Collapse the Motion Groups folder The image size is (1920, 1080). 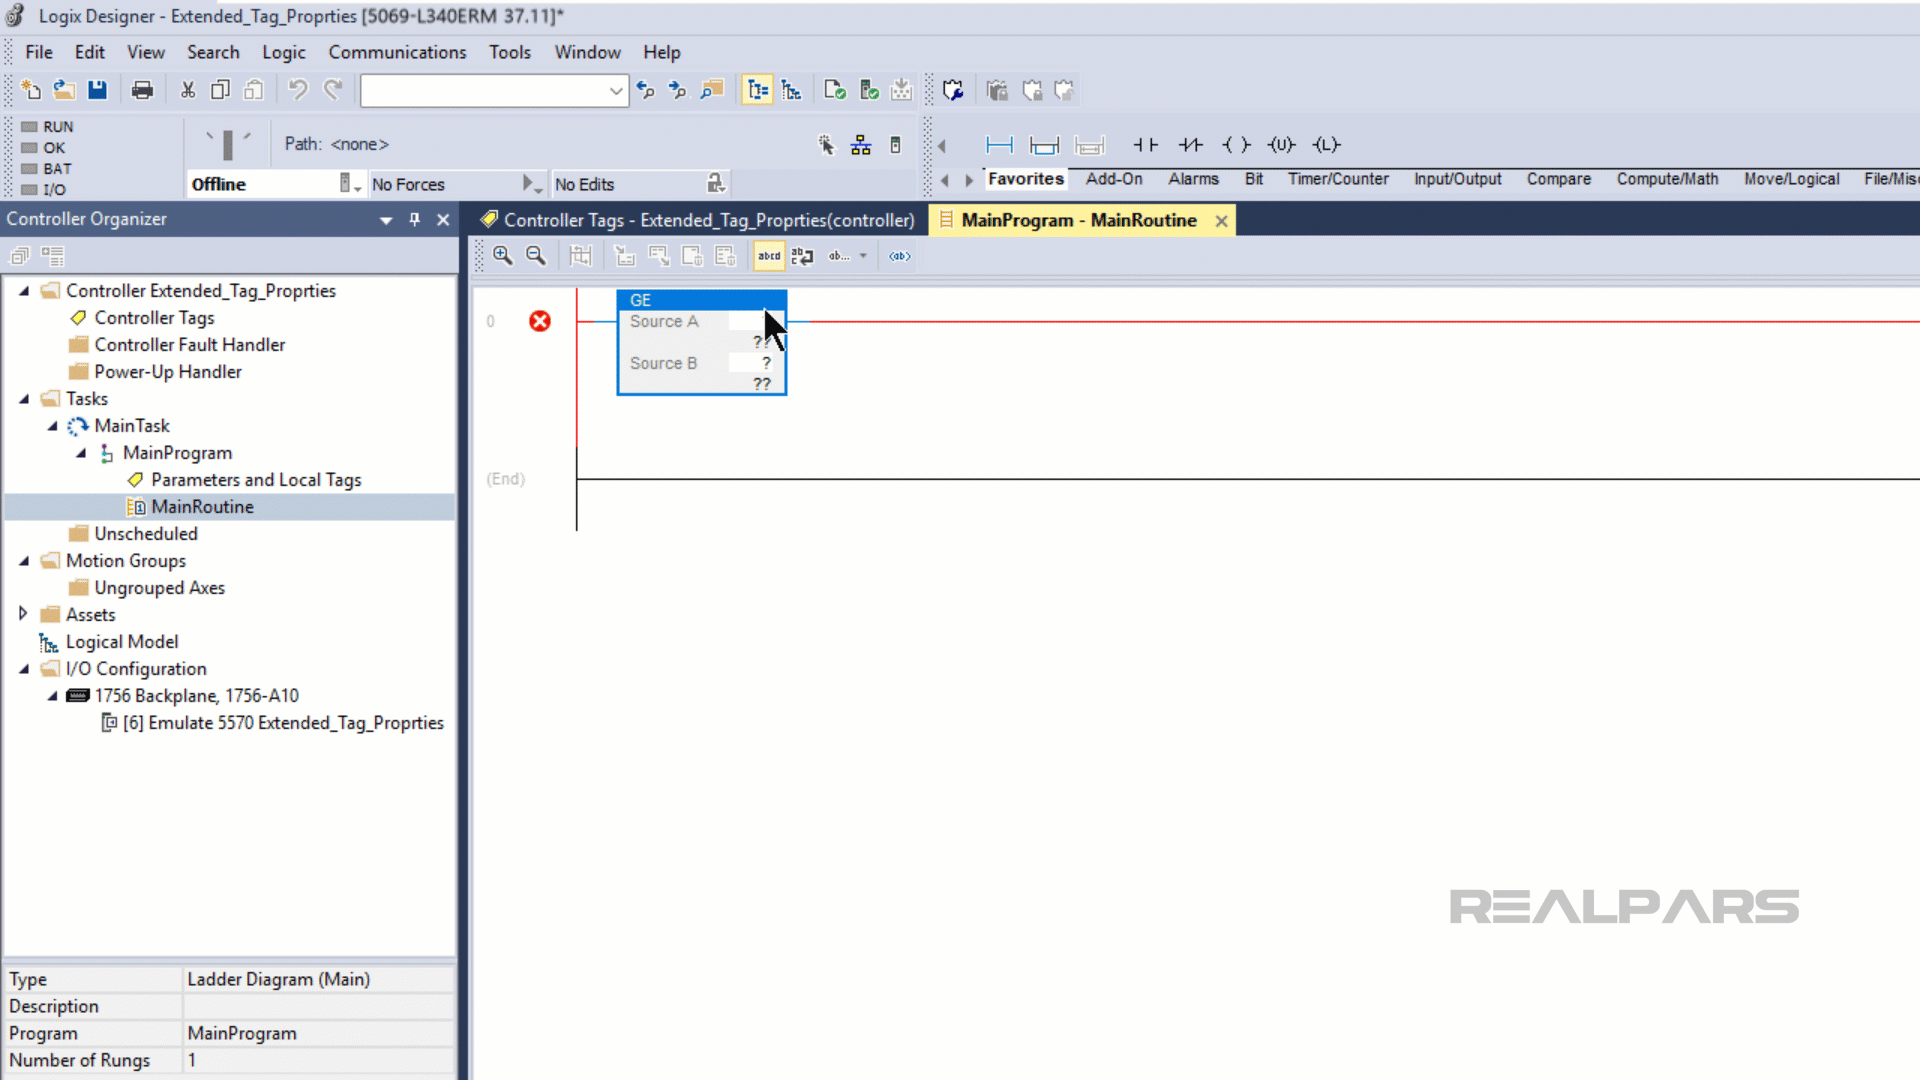pos(24,561)
